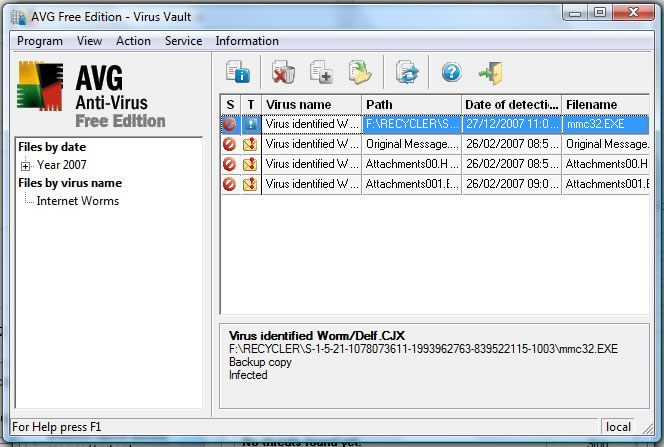Maximize the Virus Vault window
664x447 pixels.
(600, 12)
